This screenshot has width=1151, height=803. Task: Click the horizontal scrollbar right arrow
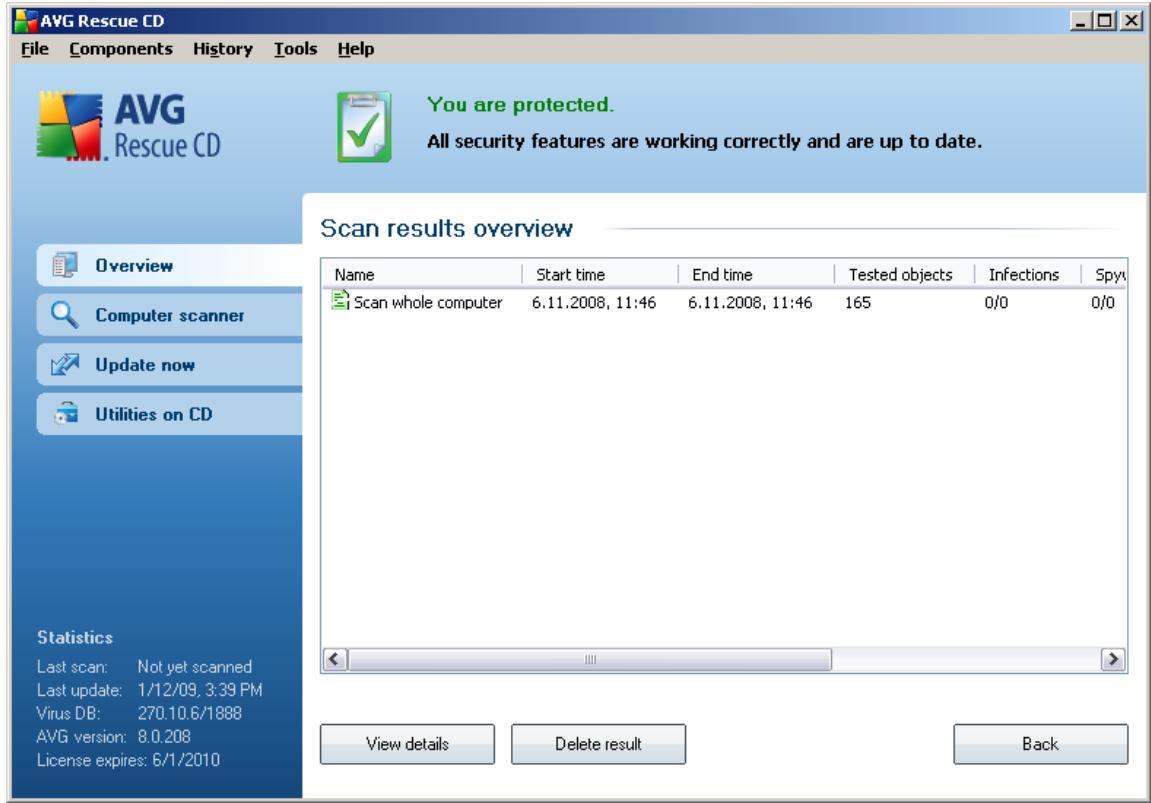pos(1113,659)
